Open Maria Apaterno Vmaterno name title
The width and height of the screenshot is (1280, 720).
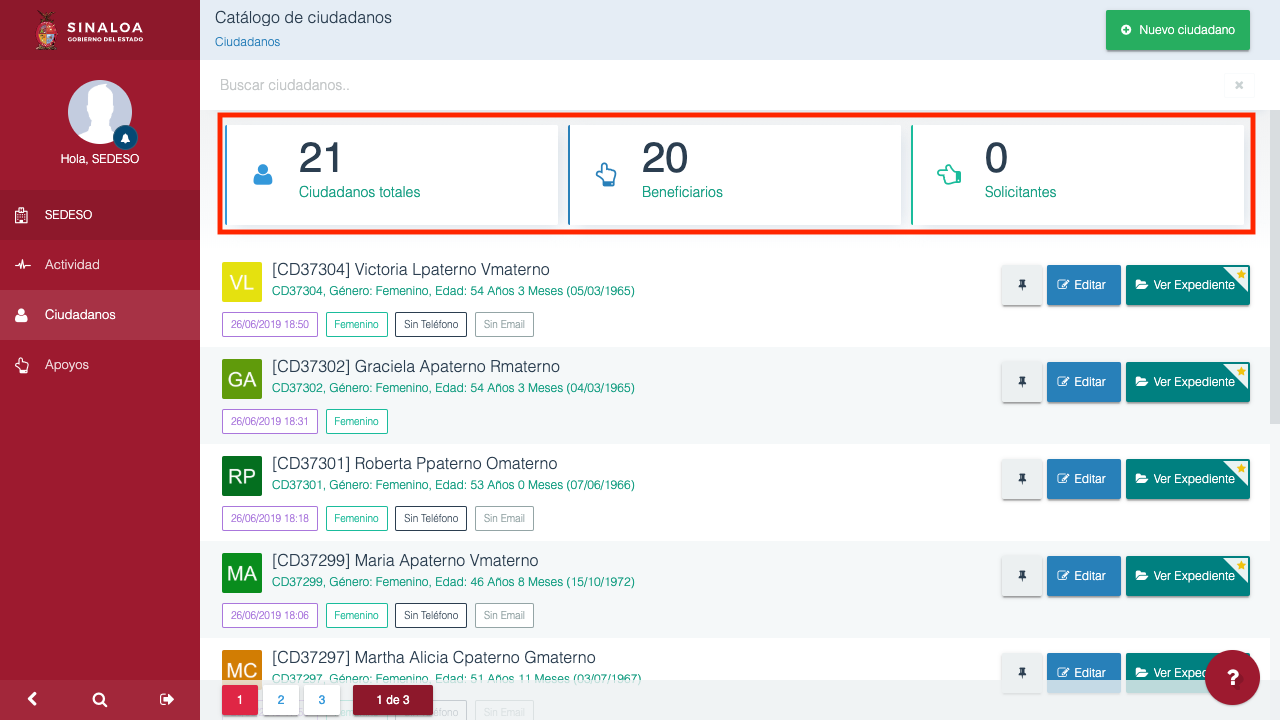coord(405,561)
